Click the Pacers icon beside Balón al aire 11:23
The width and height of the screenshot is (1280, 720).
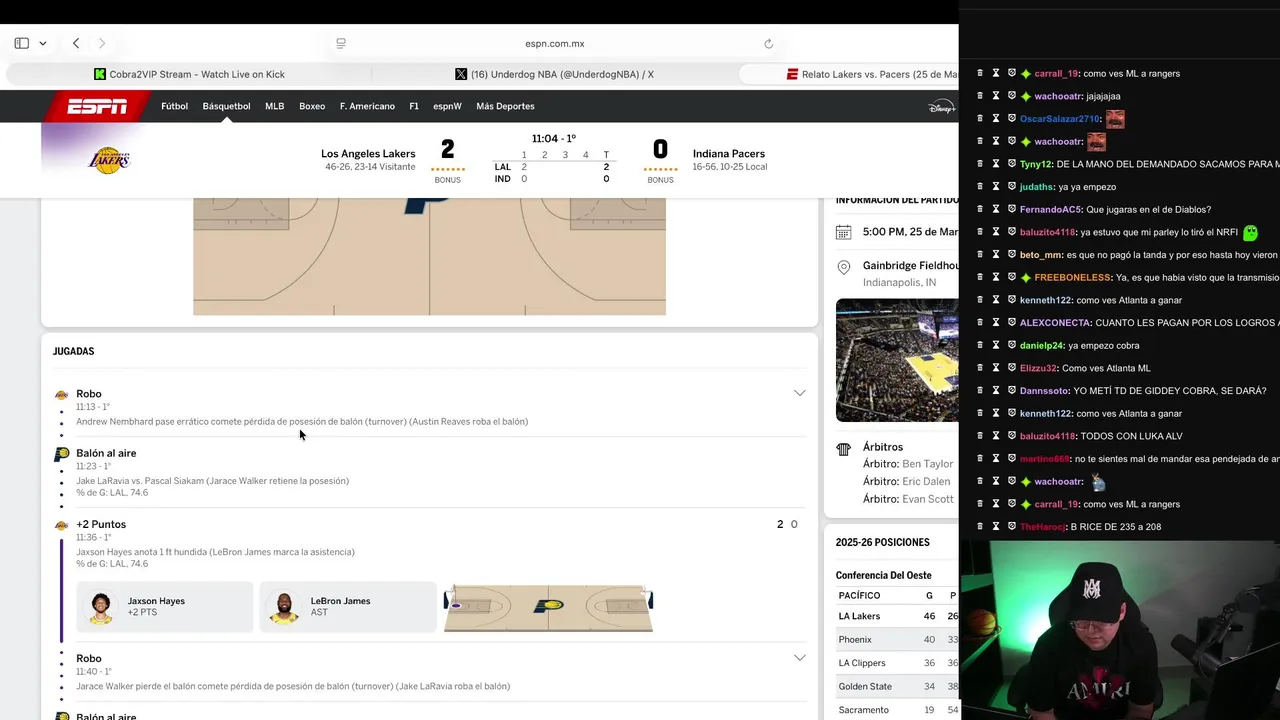[62, 454]
